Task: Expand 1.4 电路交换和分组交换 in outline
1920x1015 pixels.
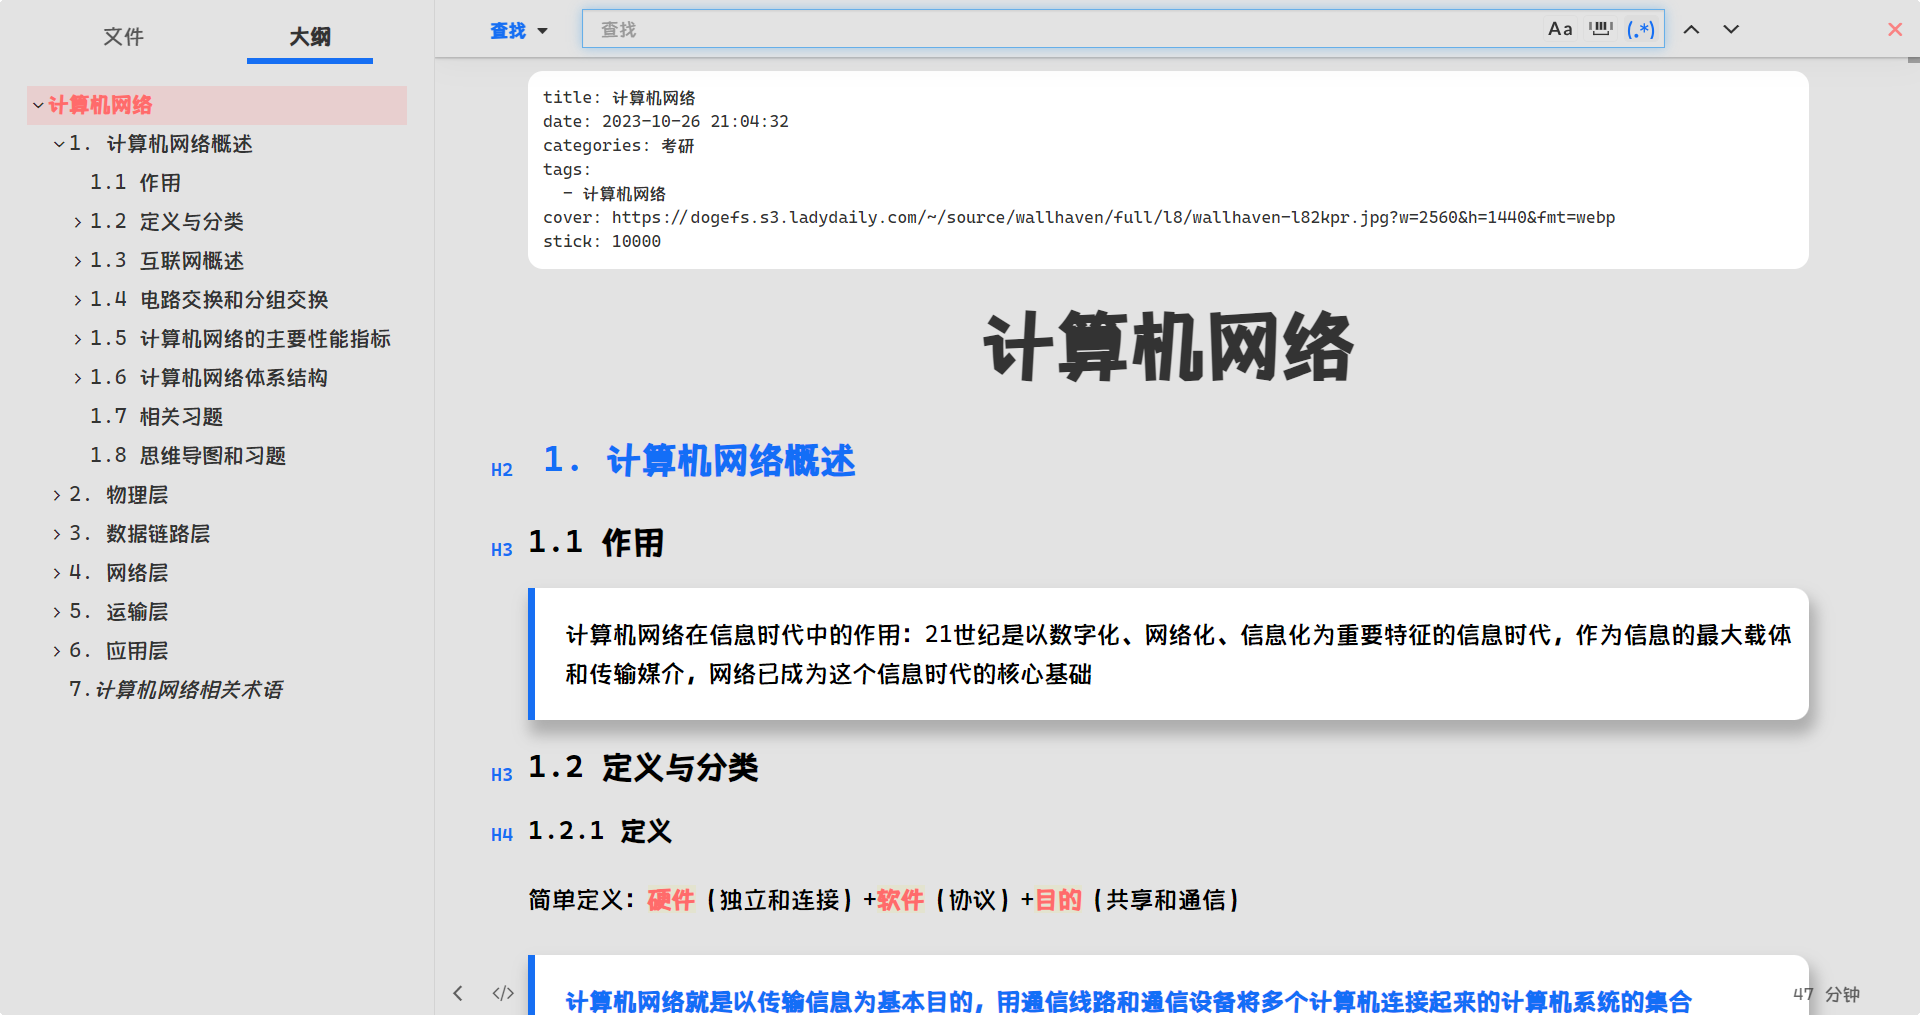Action: pos(78,300)
